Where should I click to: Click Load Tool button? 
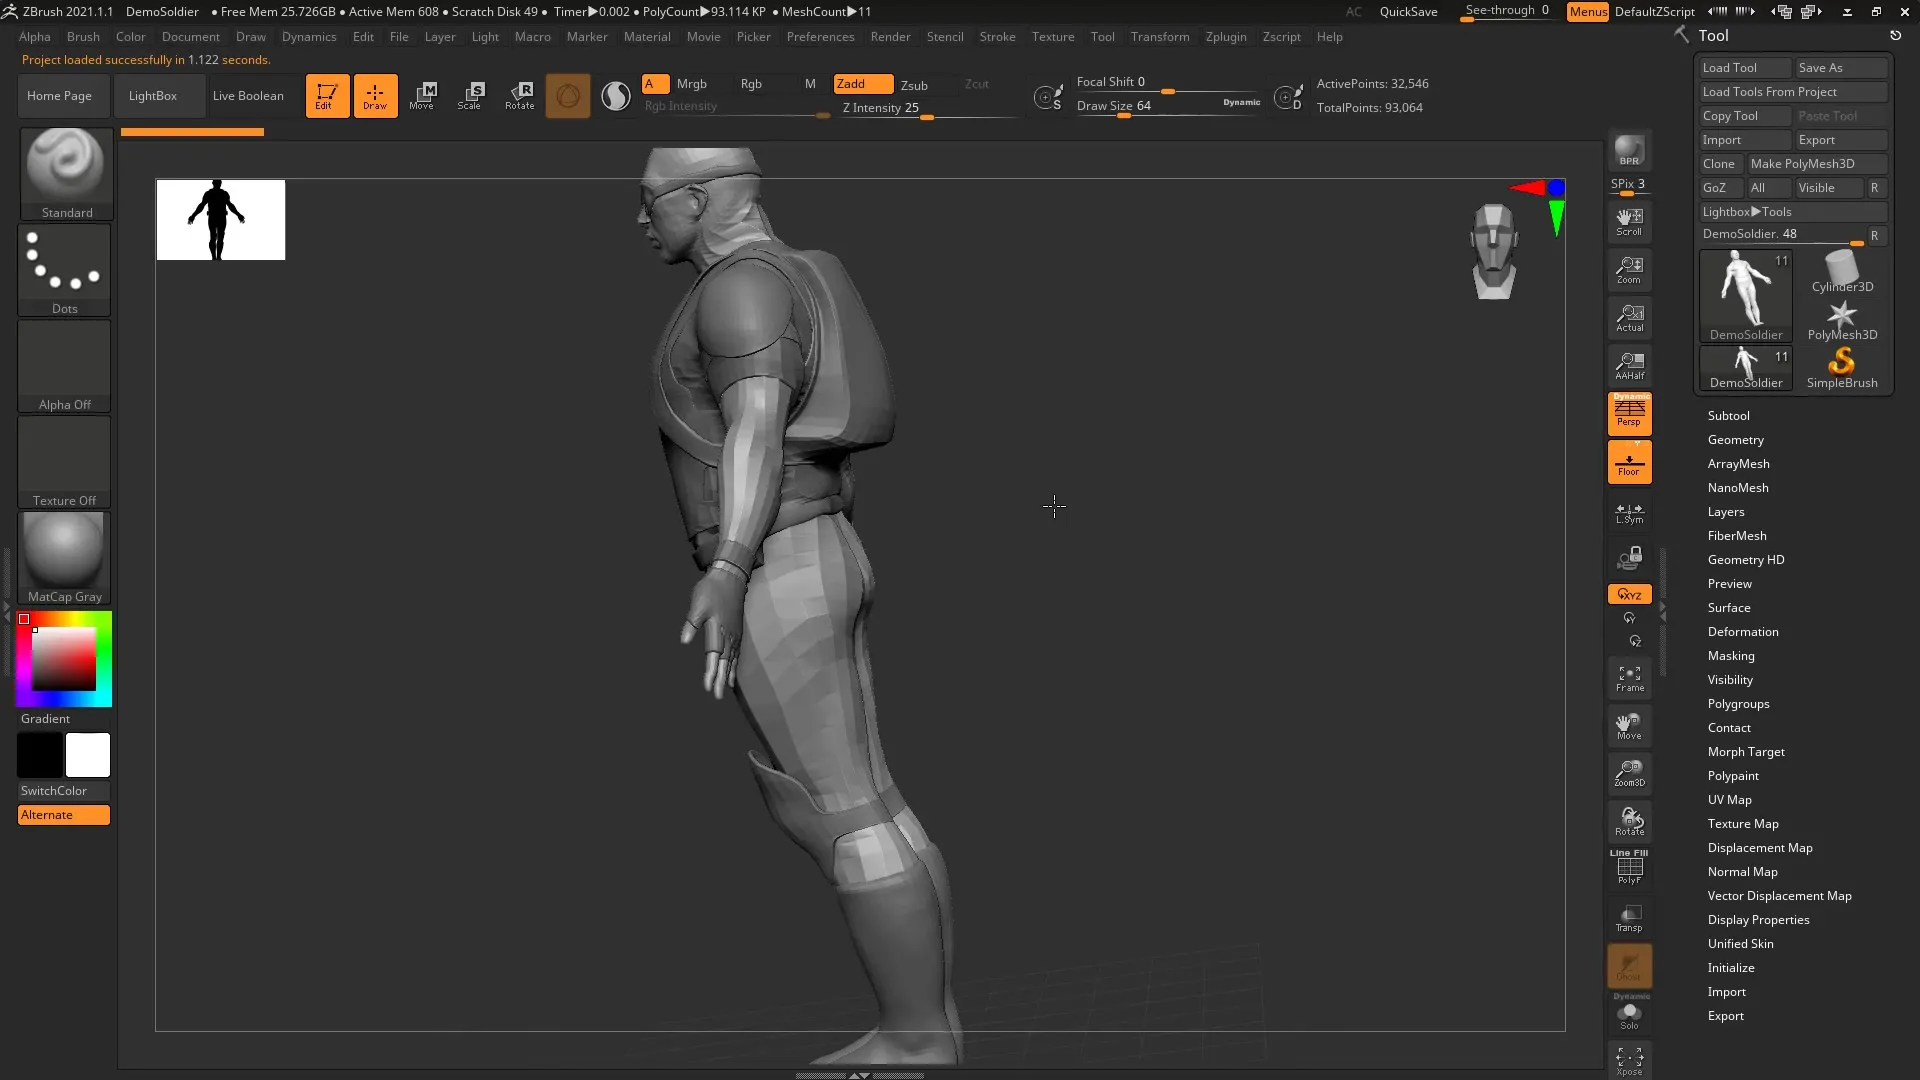(1745, 68)
